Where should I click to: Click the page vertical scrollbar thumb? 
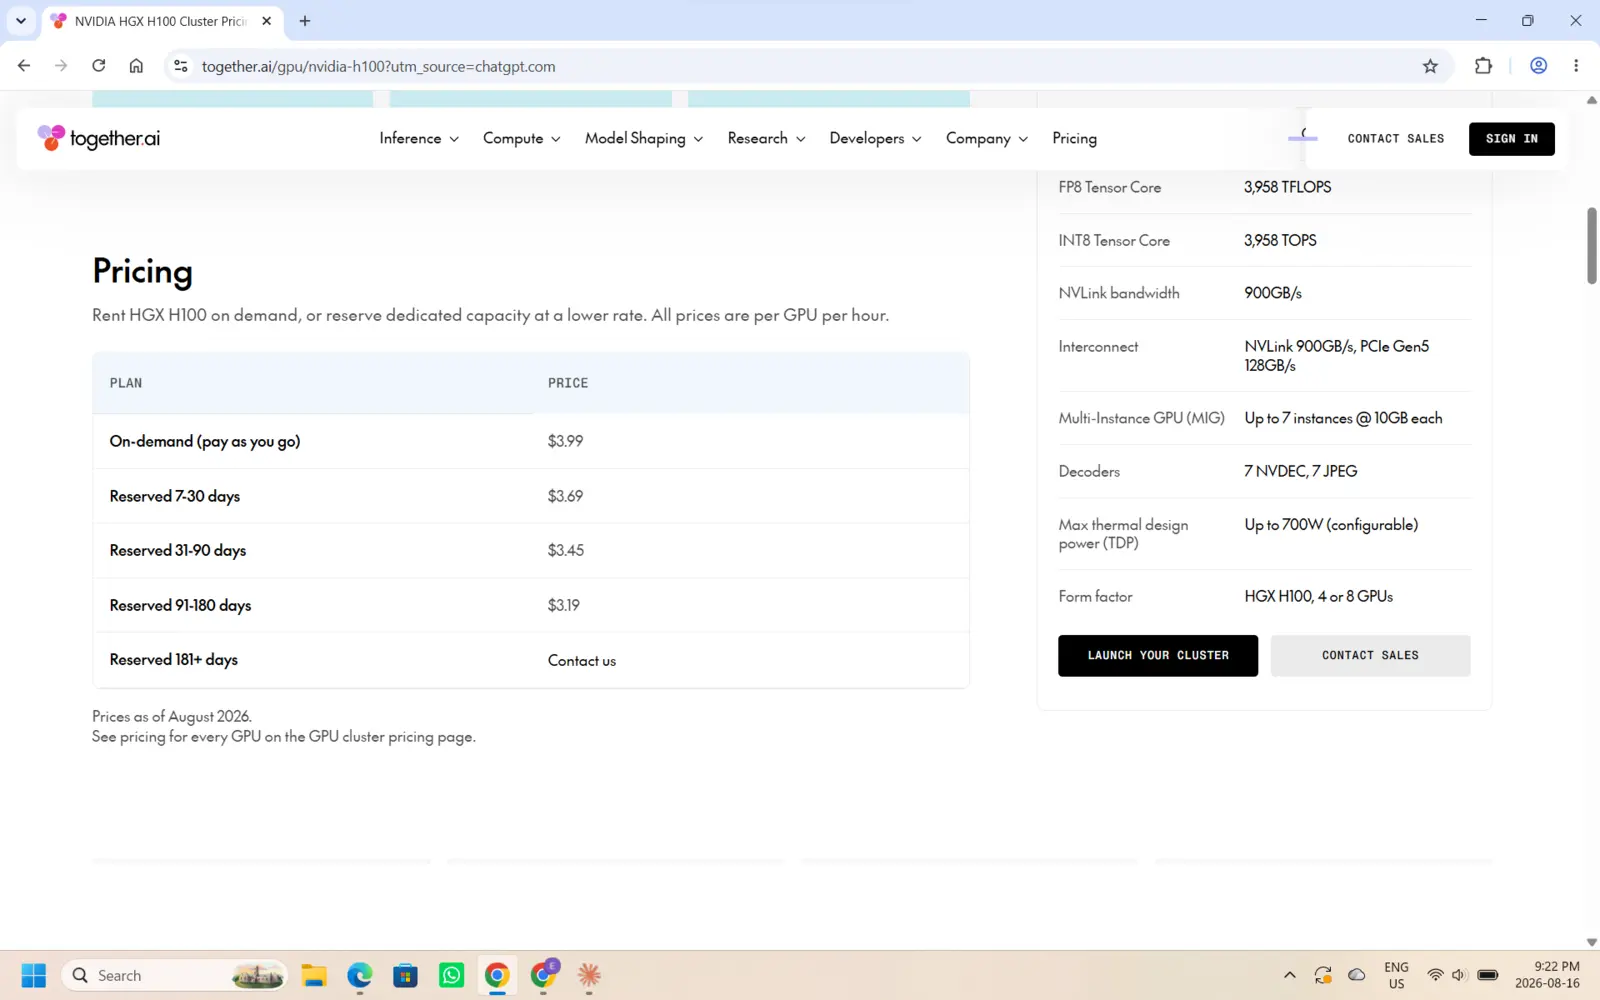click(1592, 246)
